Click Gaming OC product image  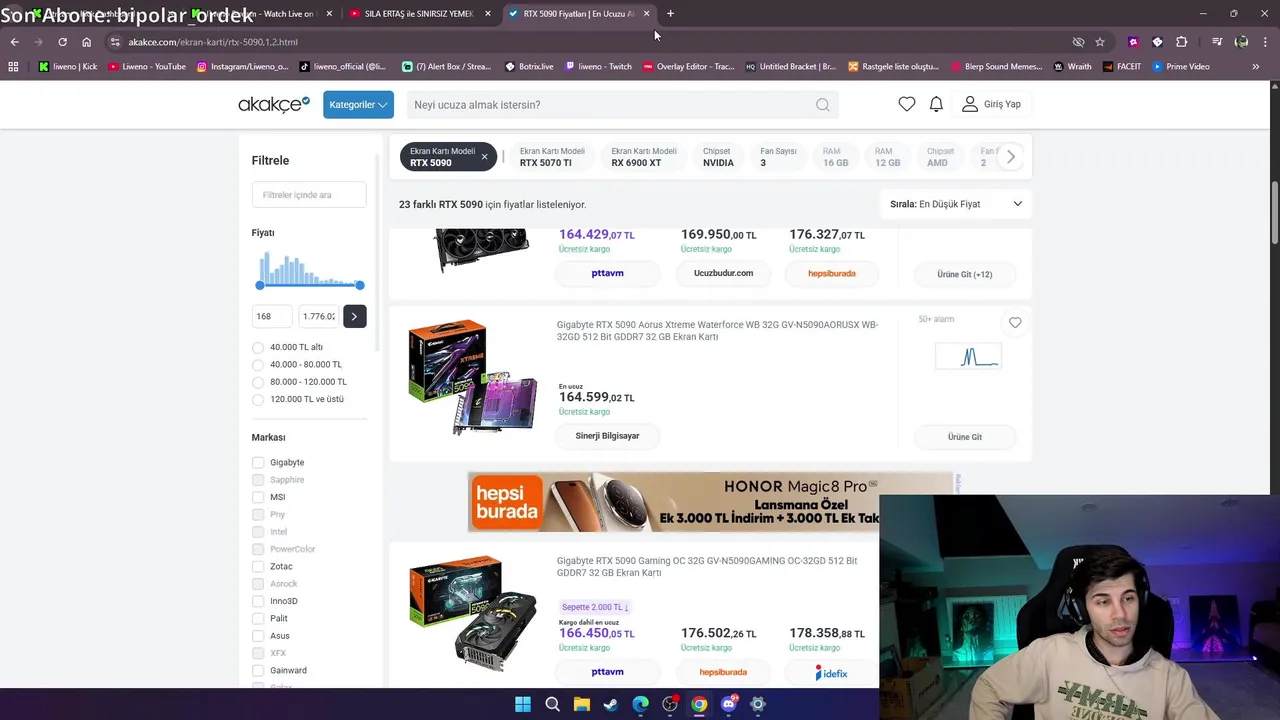472,613
